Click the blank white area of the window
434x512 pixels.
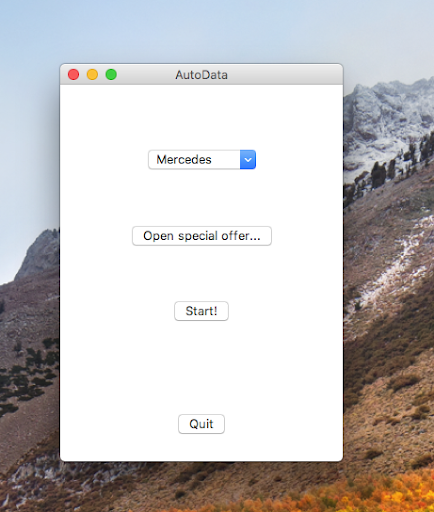coord(201,367)
